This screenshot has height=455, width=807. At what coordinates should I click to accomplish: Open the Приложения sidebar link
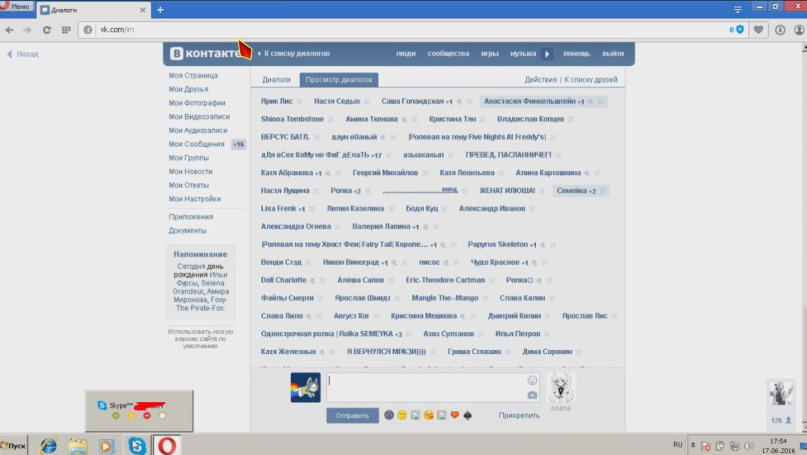point(190,217)
